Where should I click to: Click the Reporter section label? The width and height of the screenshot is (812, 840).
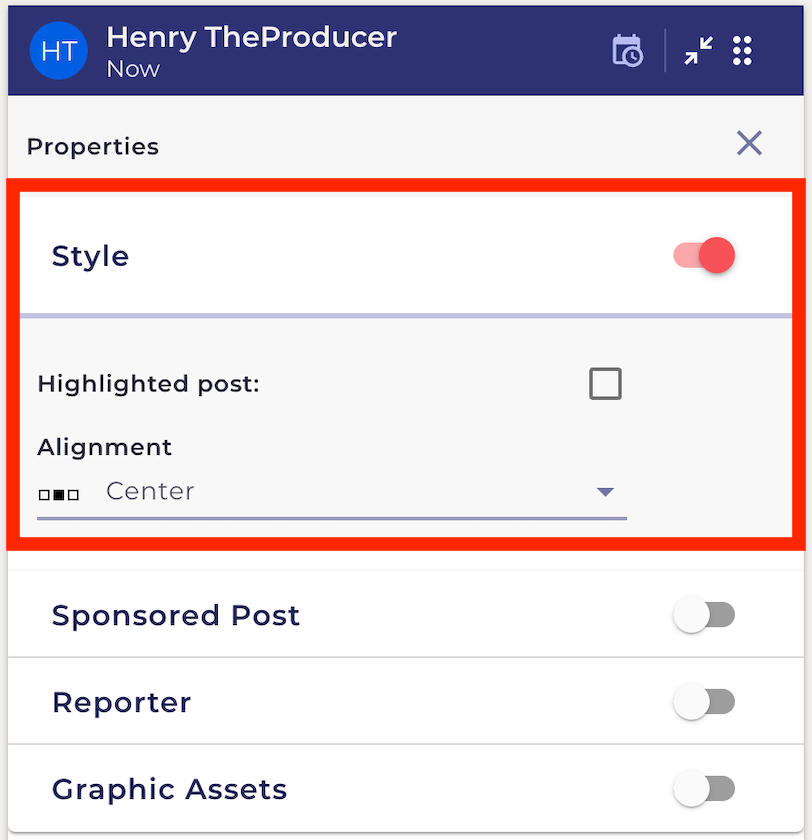pyautogui.click(x=122, y=702)
